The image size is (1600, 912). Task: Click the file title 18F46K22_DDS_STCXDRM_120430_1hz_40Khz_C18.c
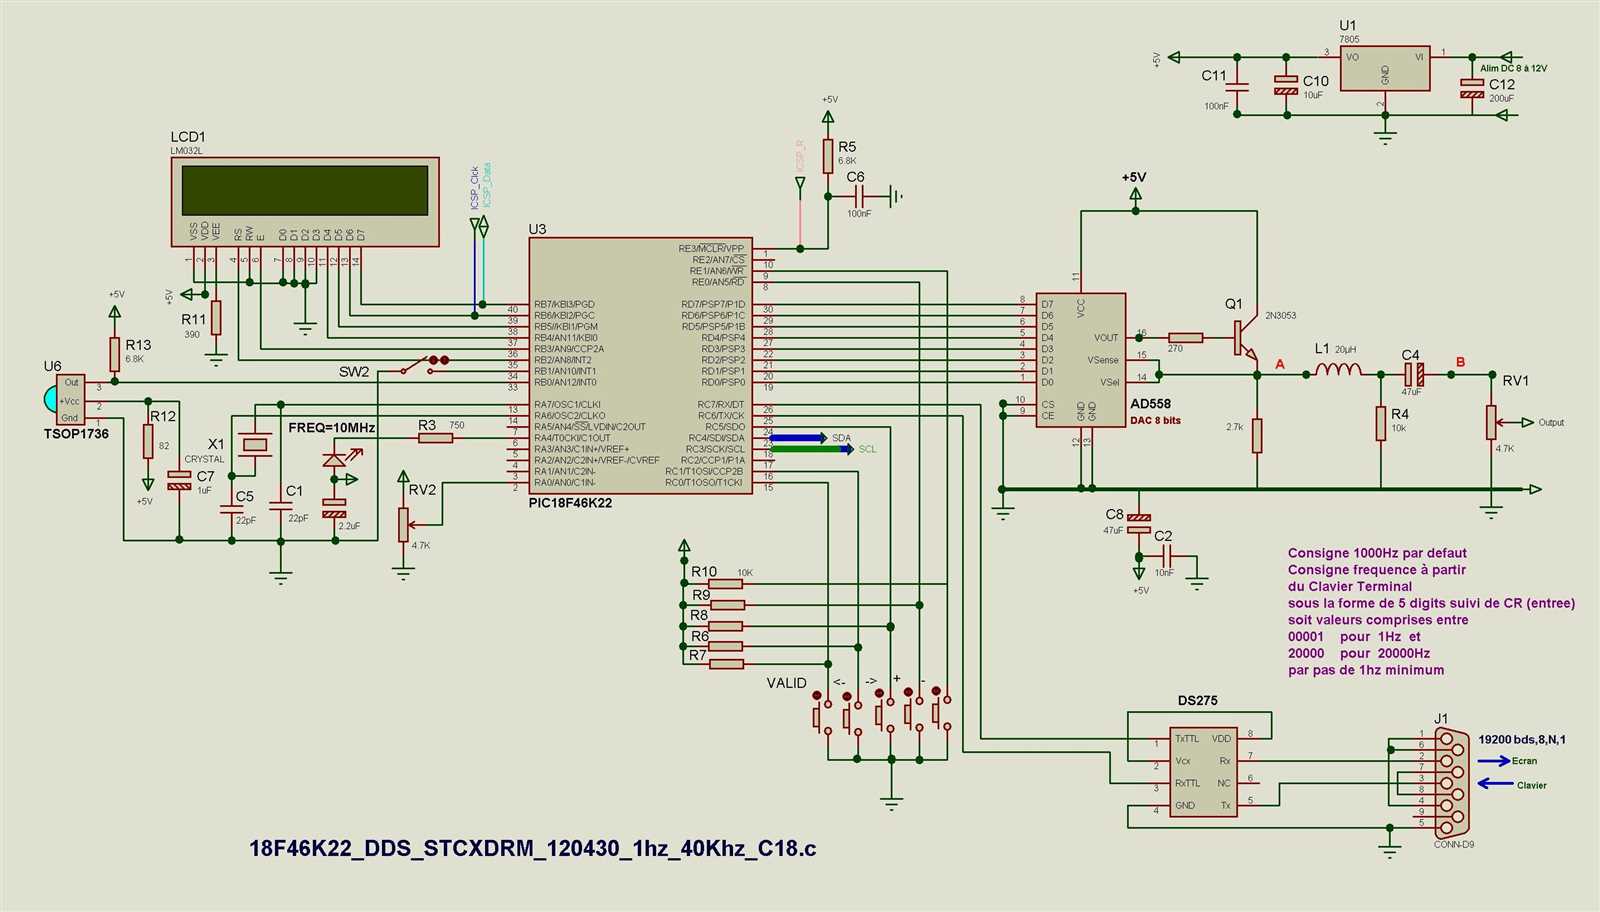[532, 849]
